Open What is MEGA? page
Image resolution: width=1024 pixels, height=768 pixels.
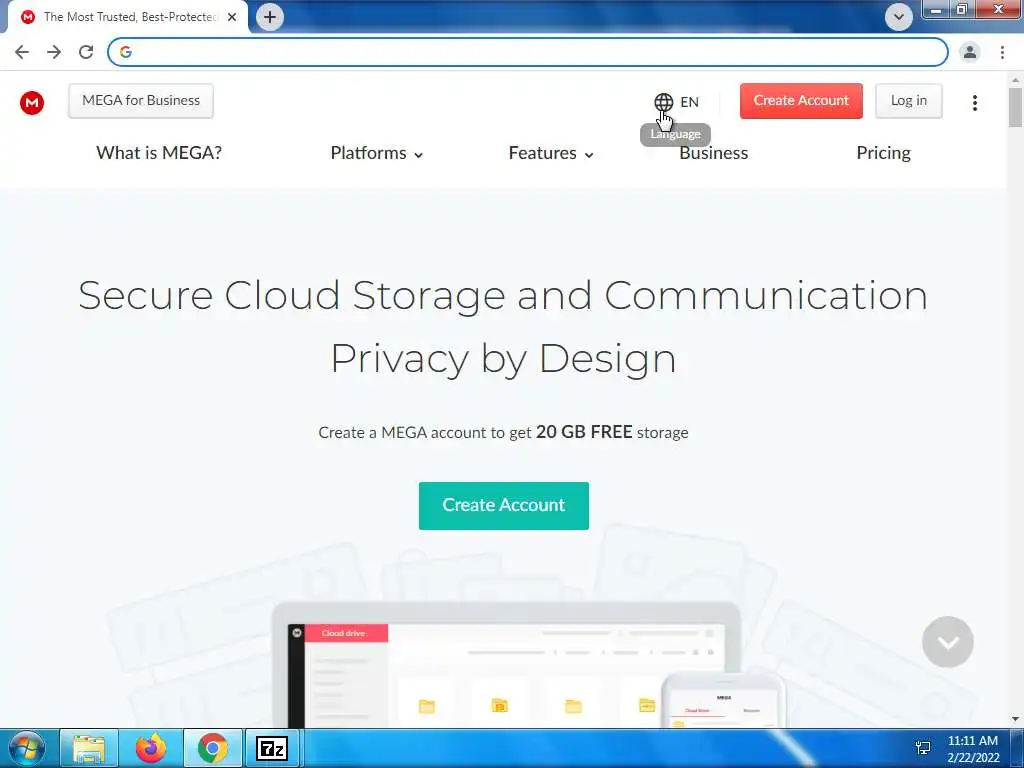click(159, 153)
